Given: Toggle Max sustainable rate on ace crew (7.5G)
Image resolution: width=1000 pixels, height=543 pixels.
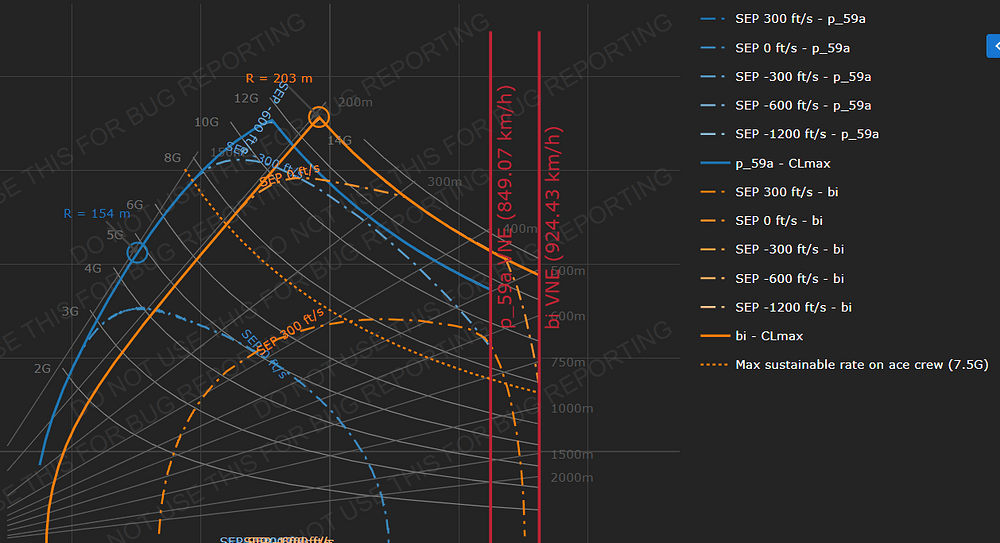Looking at the screenshot, I should click(844, 365).
